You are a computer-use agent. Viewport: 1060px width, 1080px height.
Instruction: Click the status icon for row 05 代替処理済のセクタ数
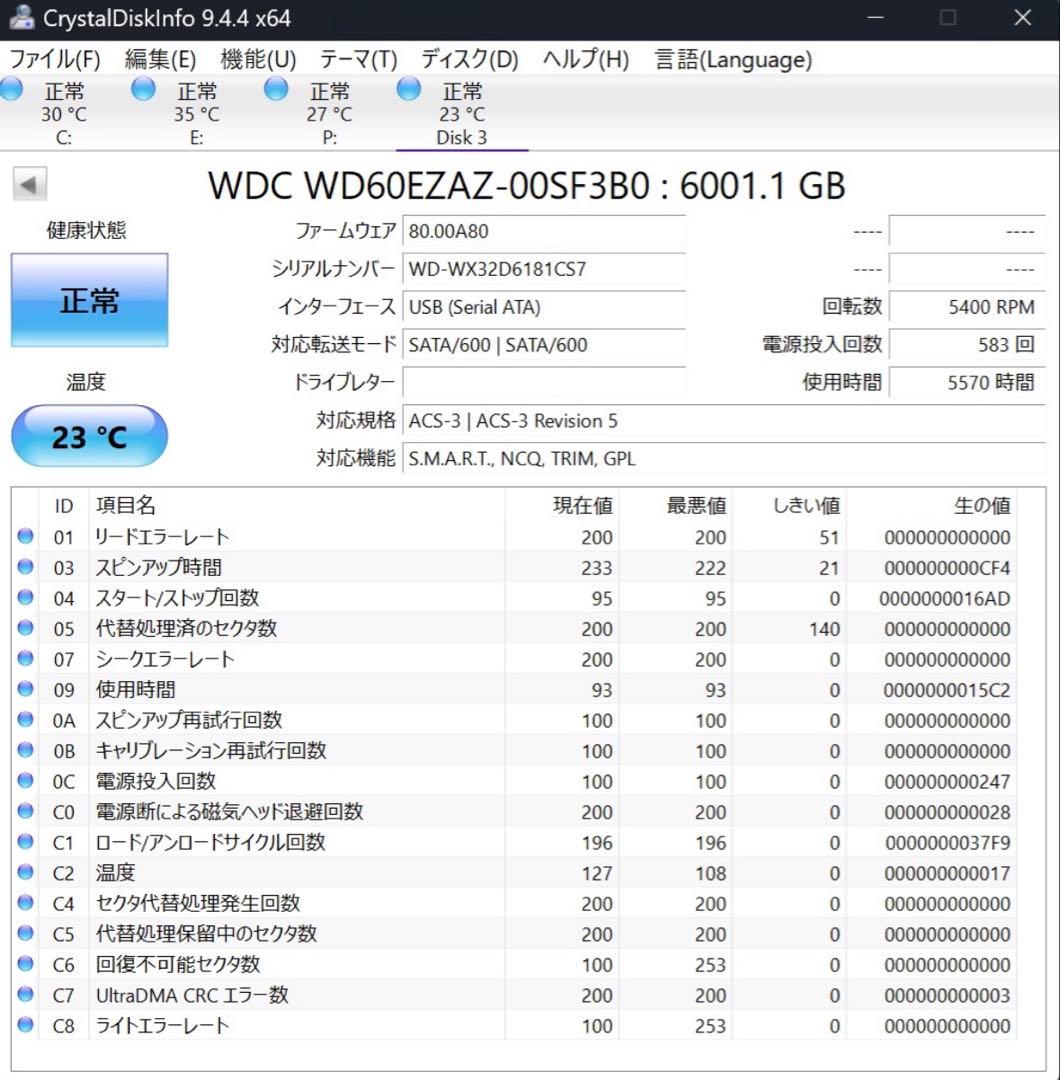click(x=25, y=627)
